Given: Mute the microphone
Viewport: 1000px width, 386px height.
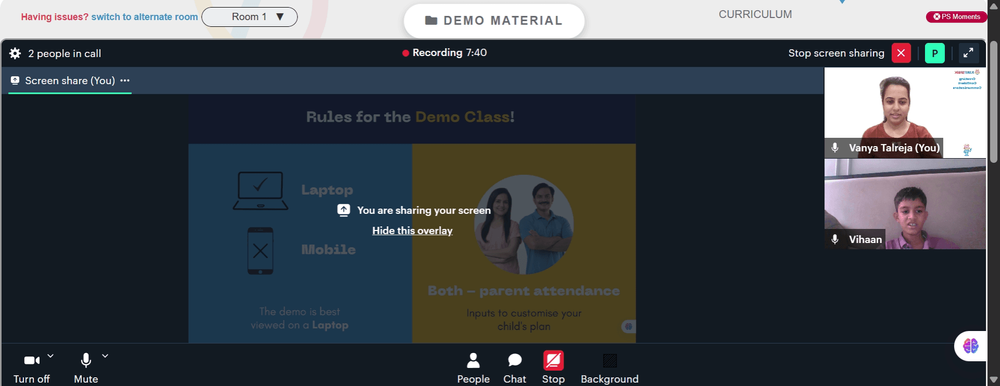Looking at the screenshot, I should coord(85,368).
